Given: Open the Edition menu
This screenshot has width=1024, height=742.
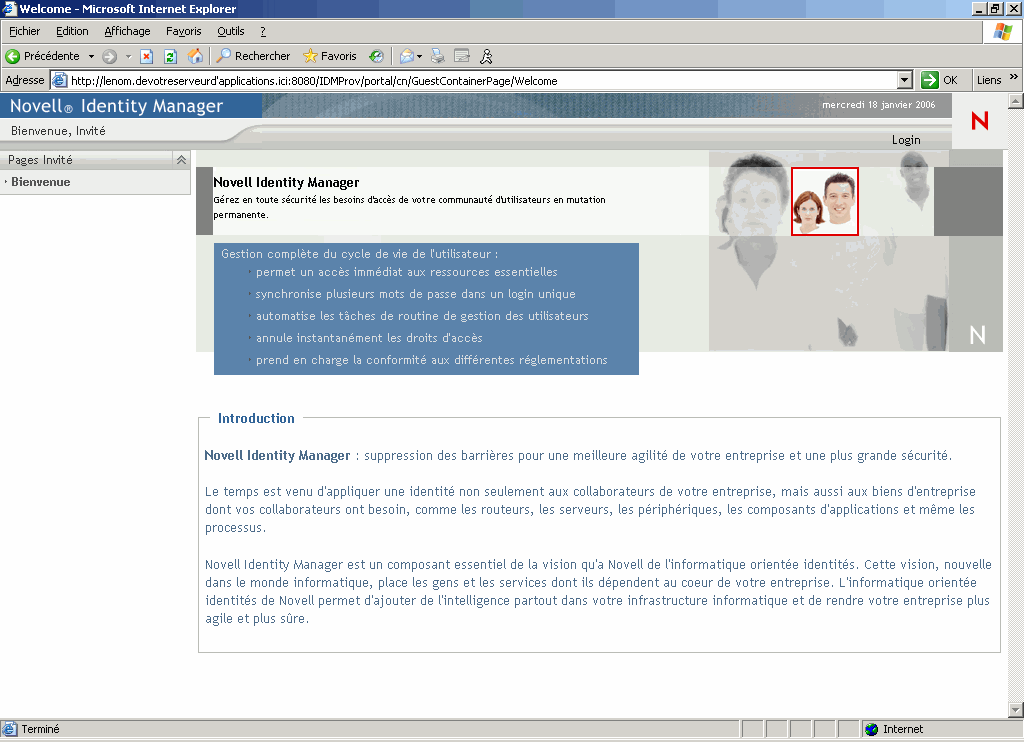Looking at the screenshot, I should coord(72,31).
